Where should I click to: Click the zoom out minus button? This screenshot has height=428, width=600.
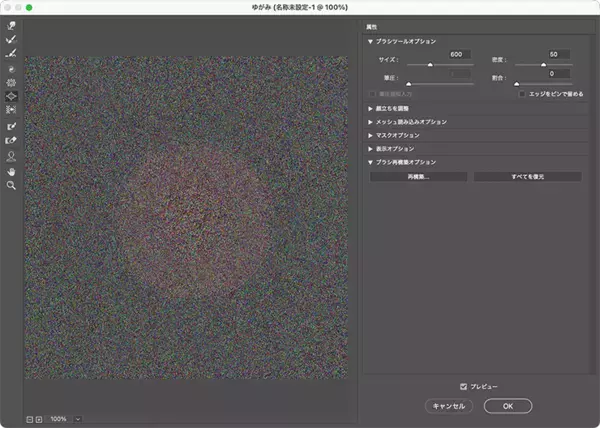click(x=29, y=420)
